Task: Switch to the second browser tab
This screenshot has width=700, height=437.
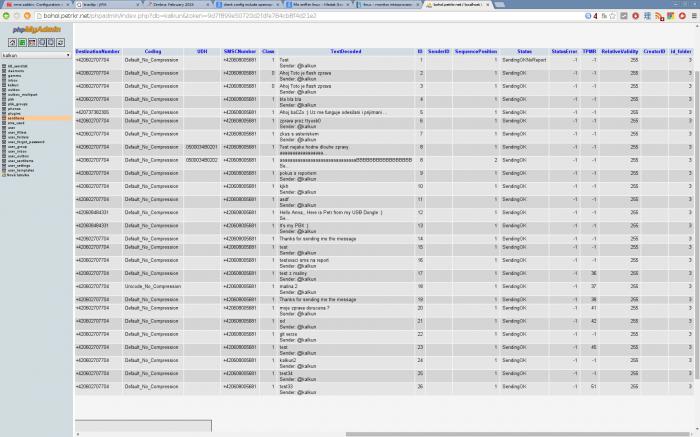Action: click(x=108, y=4)
